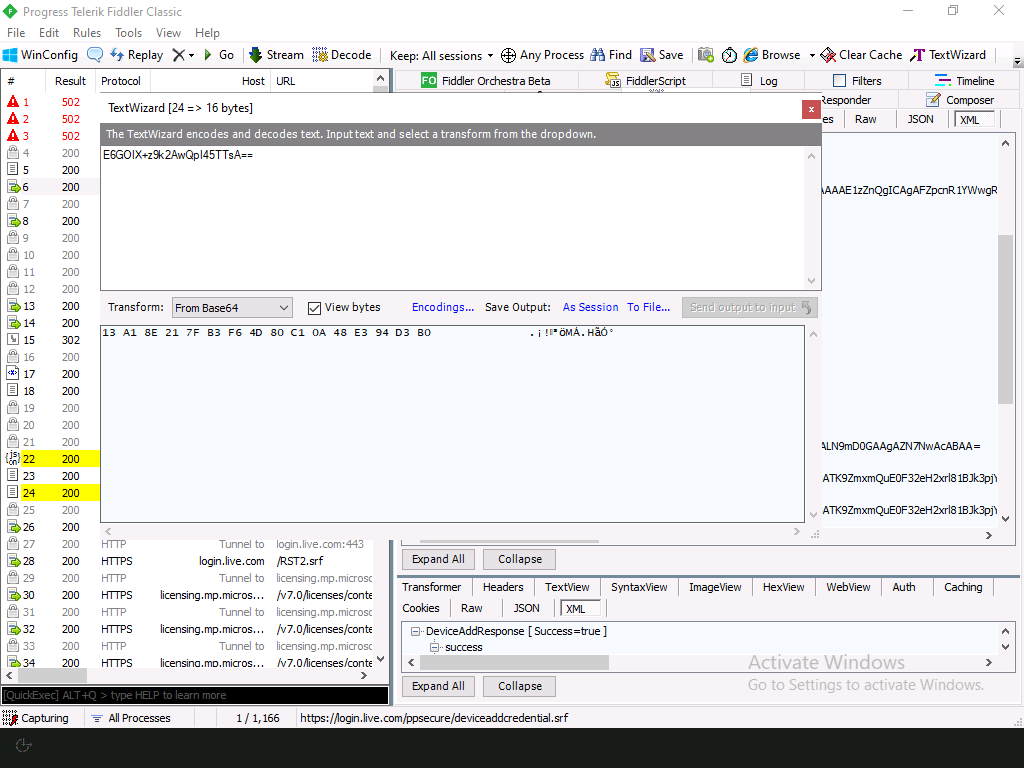
Task: Switch to the HexView response tab
Action: [x=783, y=587]
